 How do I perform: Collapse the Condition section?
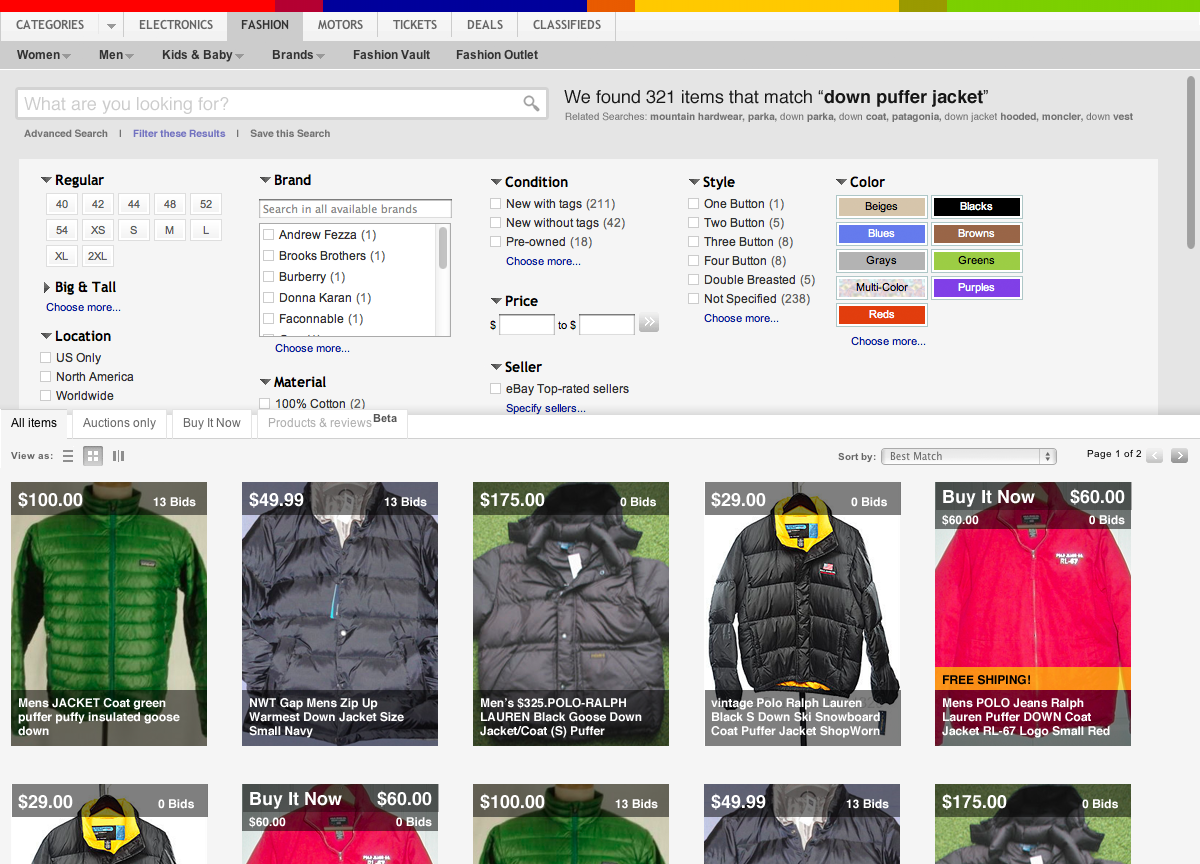click(496, 183)
